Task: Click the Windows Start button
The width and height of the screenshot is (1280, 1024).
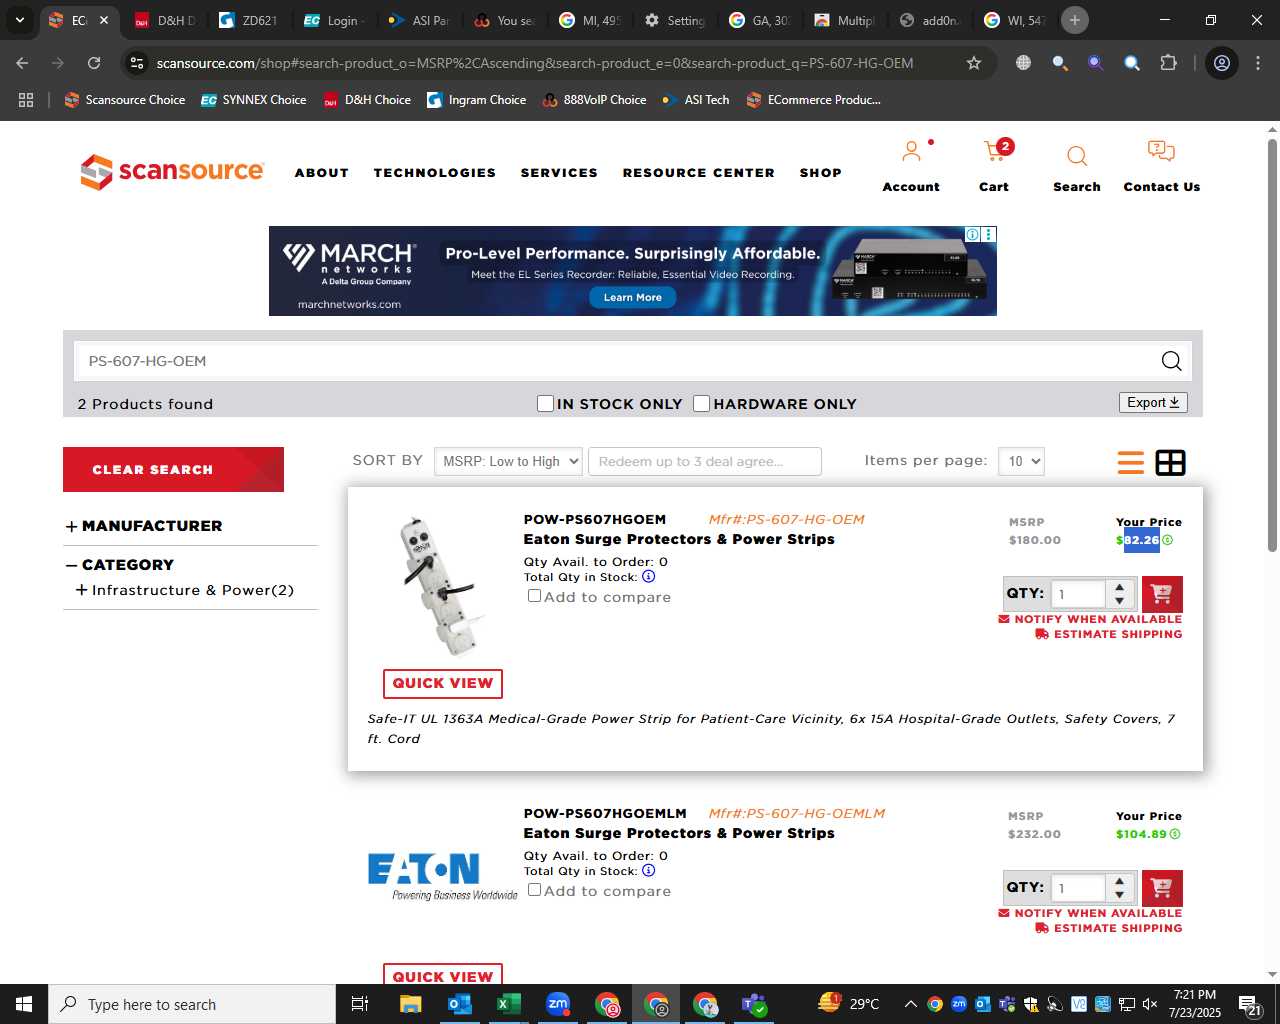Action: click(24, 1004)
